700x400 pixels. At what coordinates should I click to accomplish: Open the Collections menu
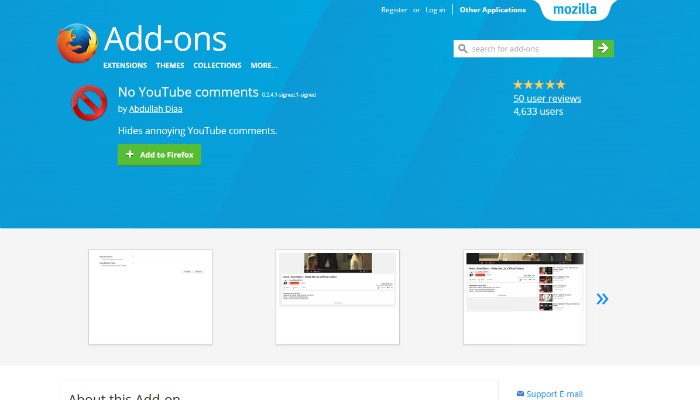click(x=217, y=65)
